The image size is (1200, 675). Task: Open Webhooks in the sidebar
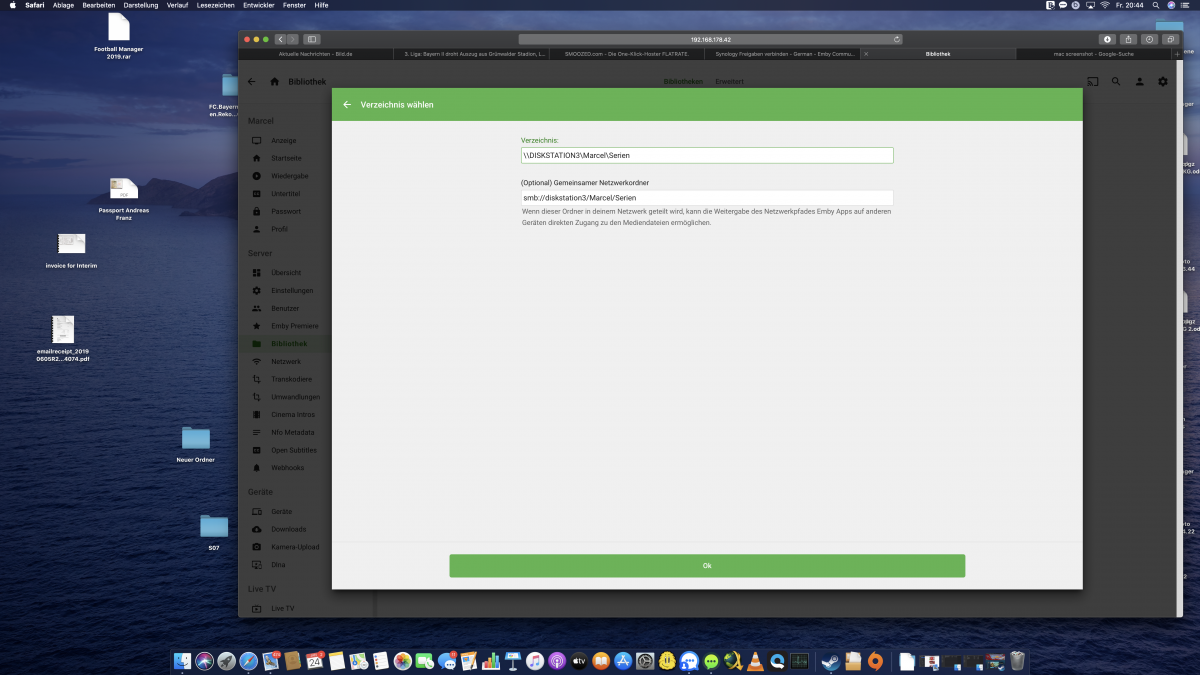pyautogui.click(x=287, y=467)
